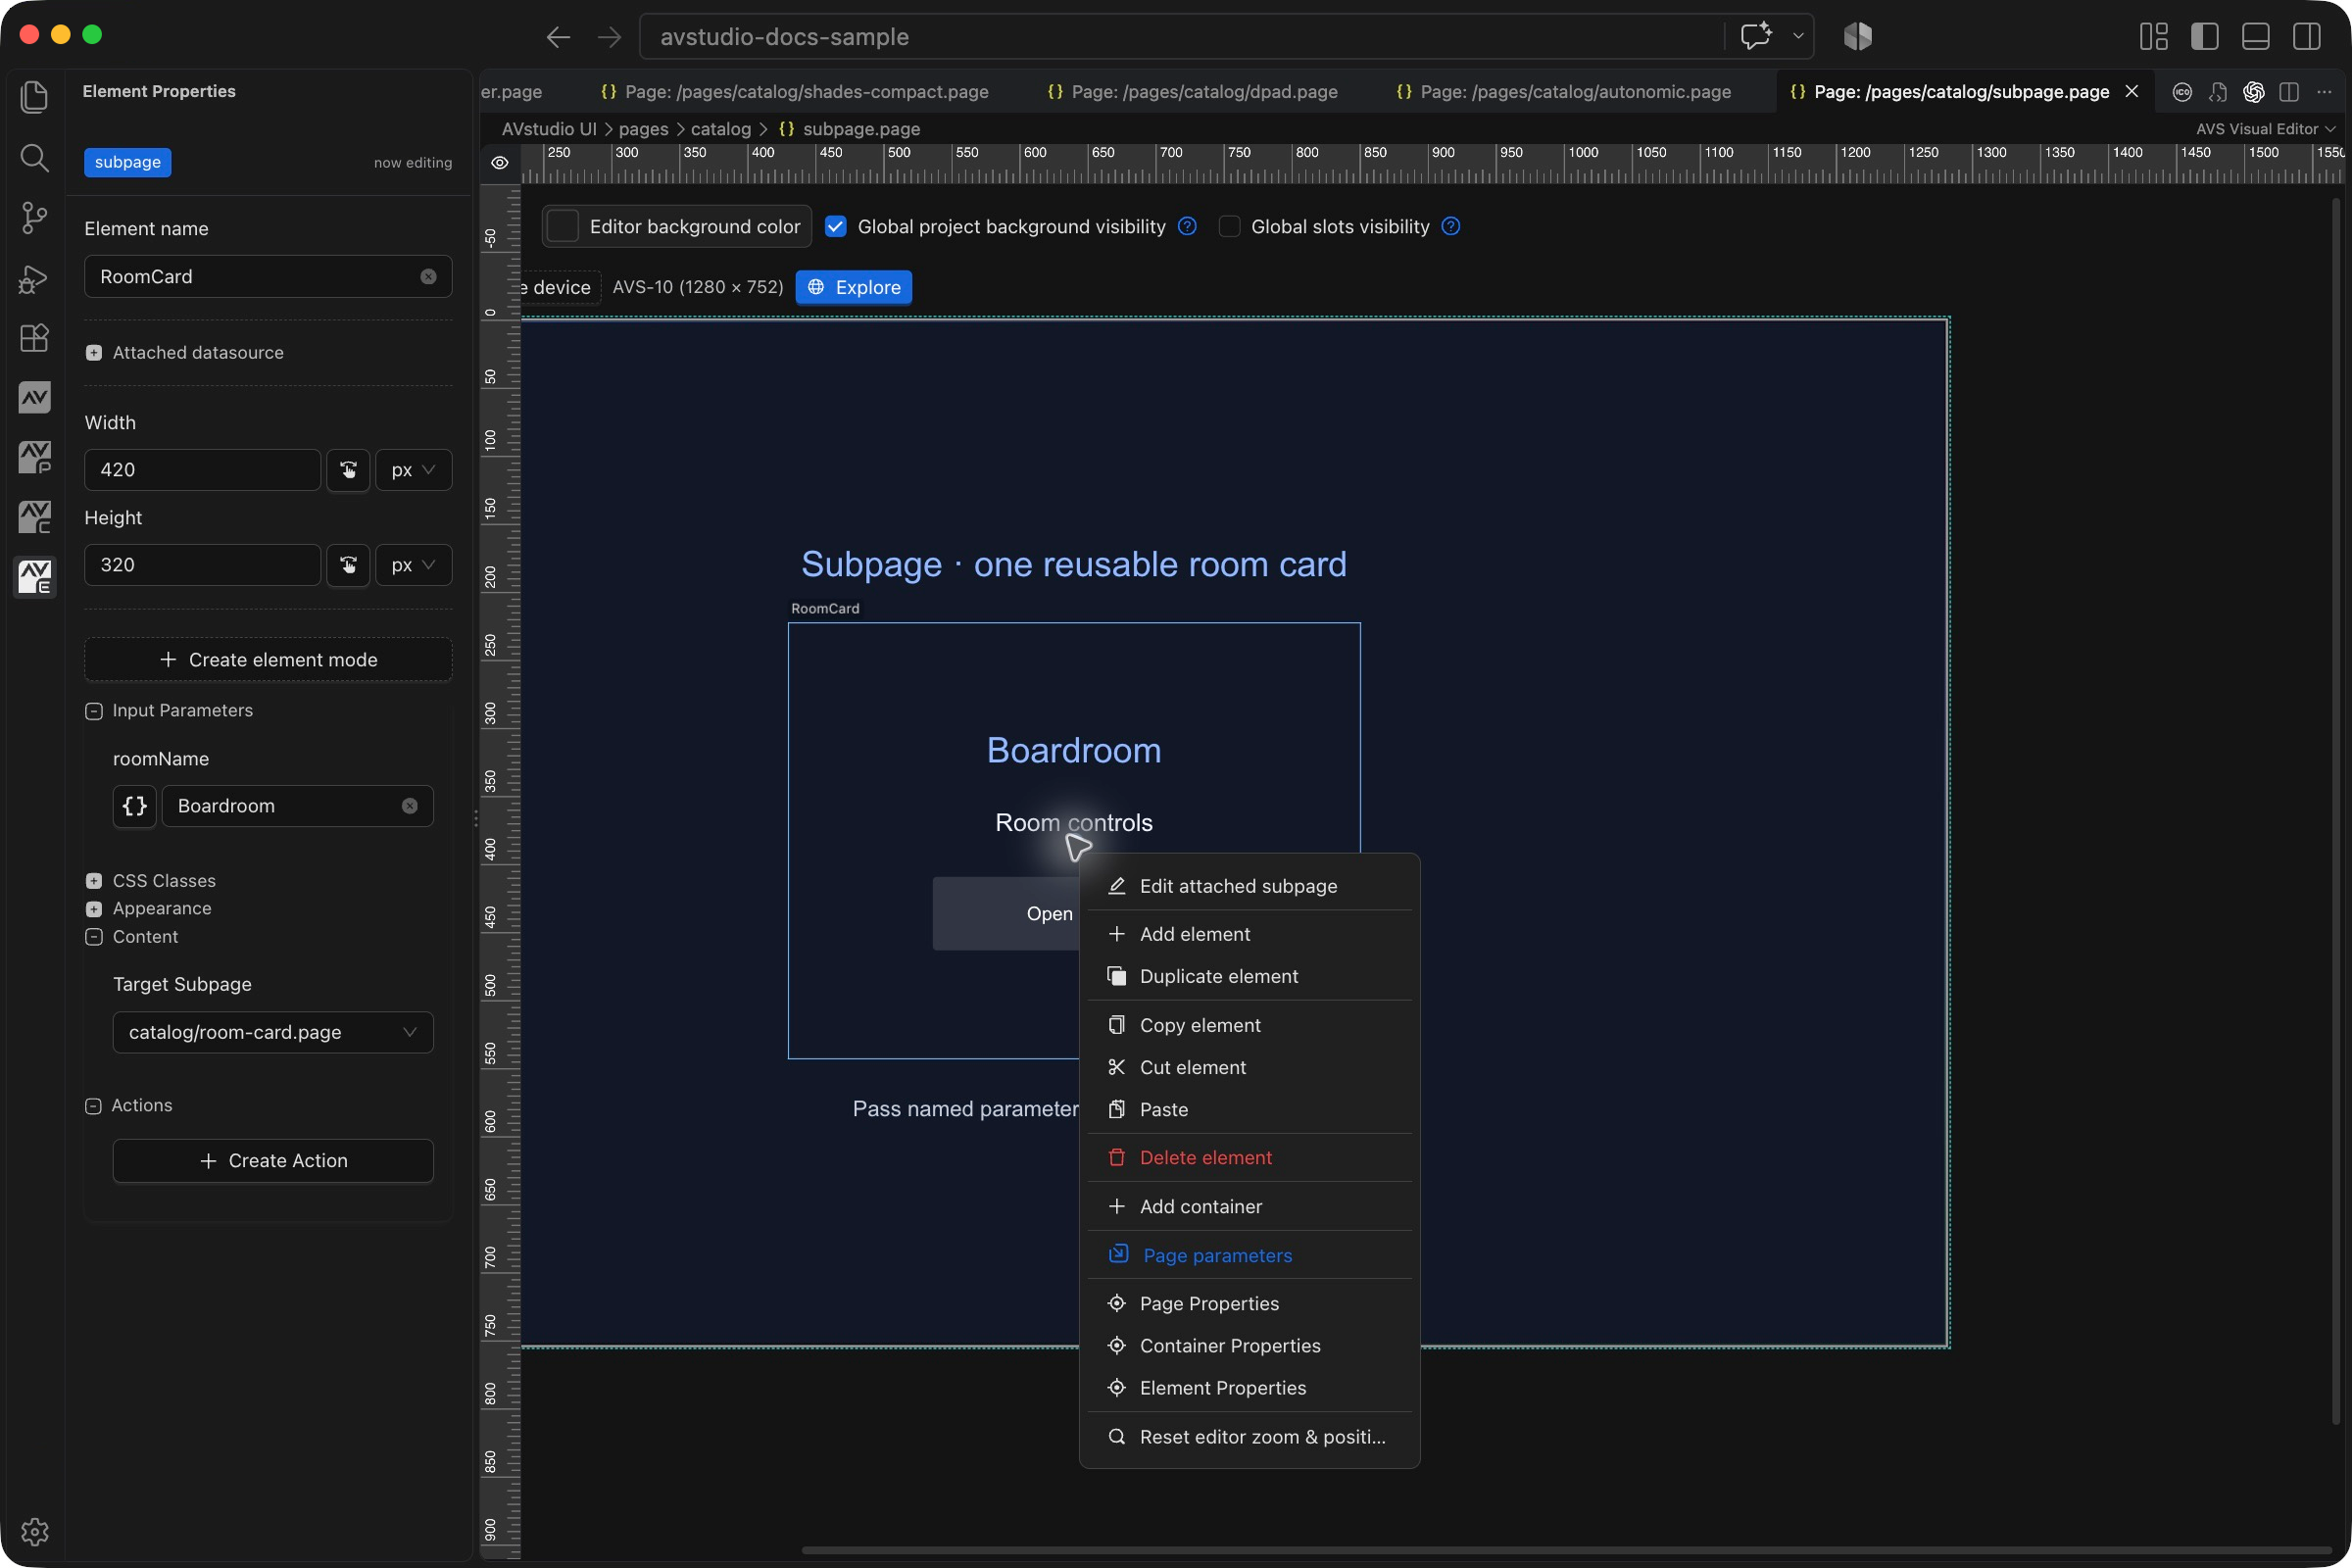Choose Duplicate element in context menu

tap(1249, 976)
